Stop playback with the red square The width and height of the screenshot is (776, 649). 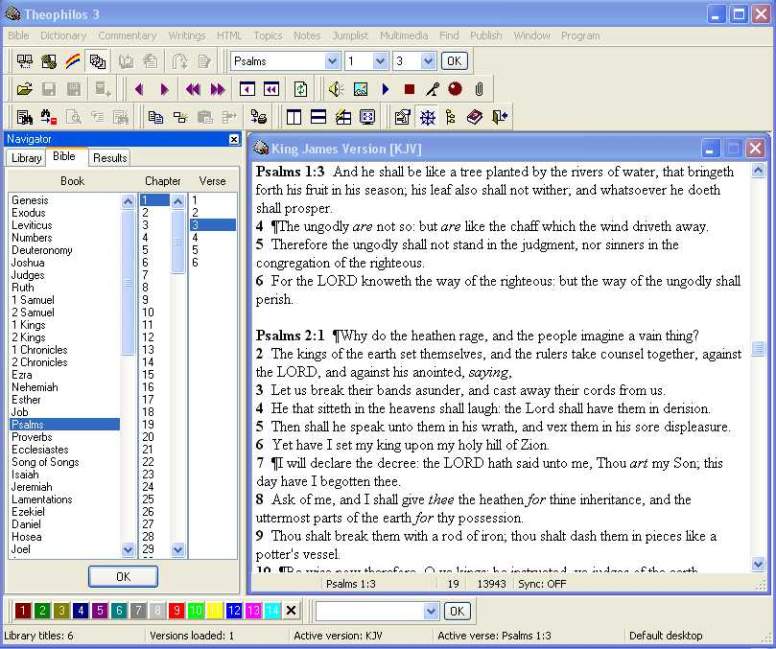tap(409, 89)
